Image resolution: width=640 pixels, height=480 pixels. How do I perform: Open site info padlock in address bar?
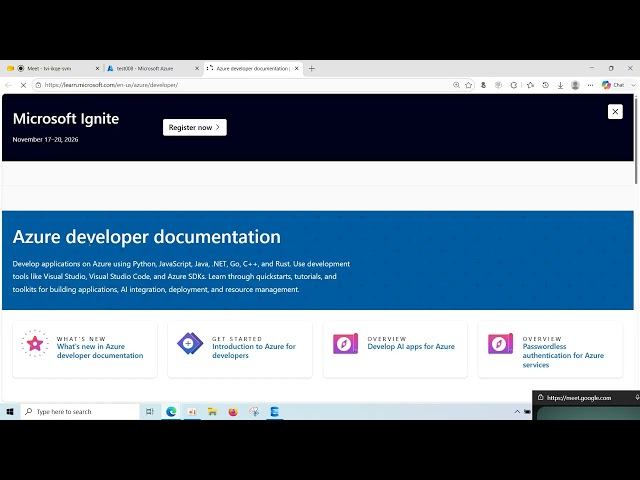click(x=38, y=85)
